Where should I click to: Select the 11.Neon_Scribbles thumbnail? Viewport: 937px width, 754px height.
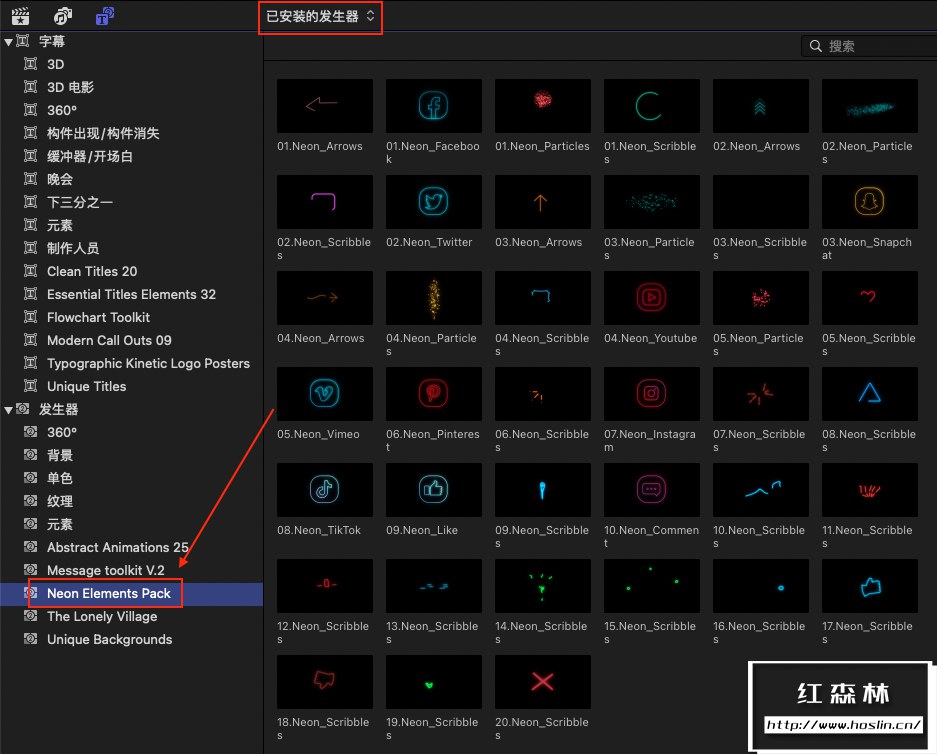869,490
